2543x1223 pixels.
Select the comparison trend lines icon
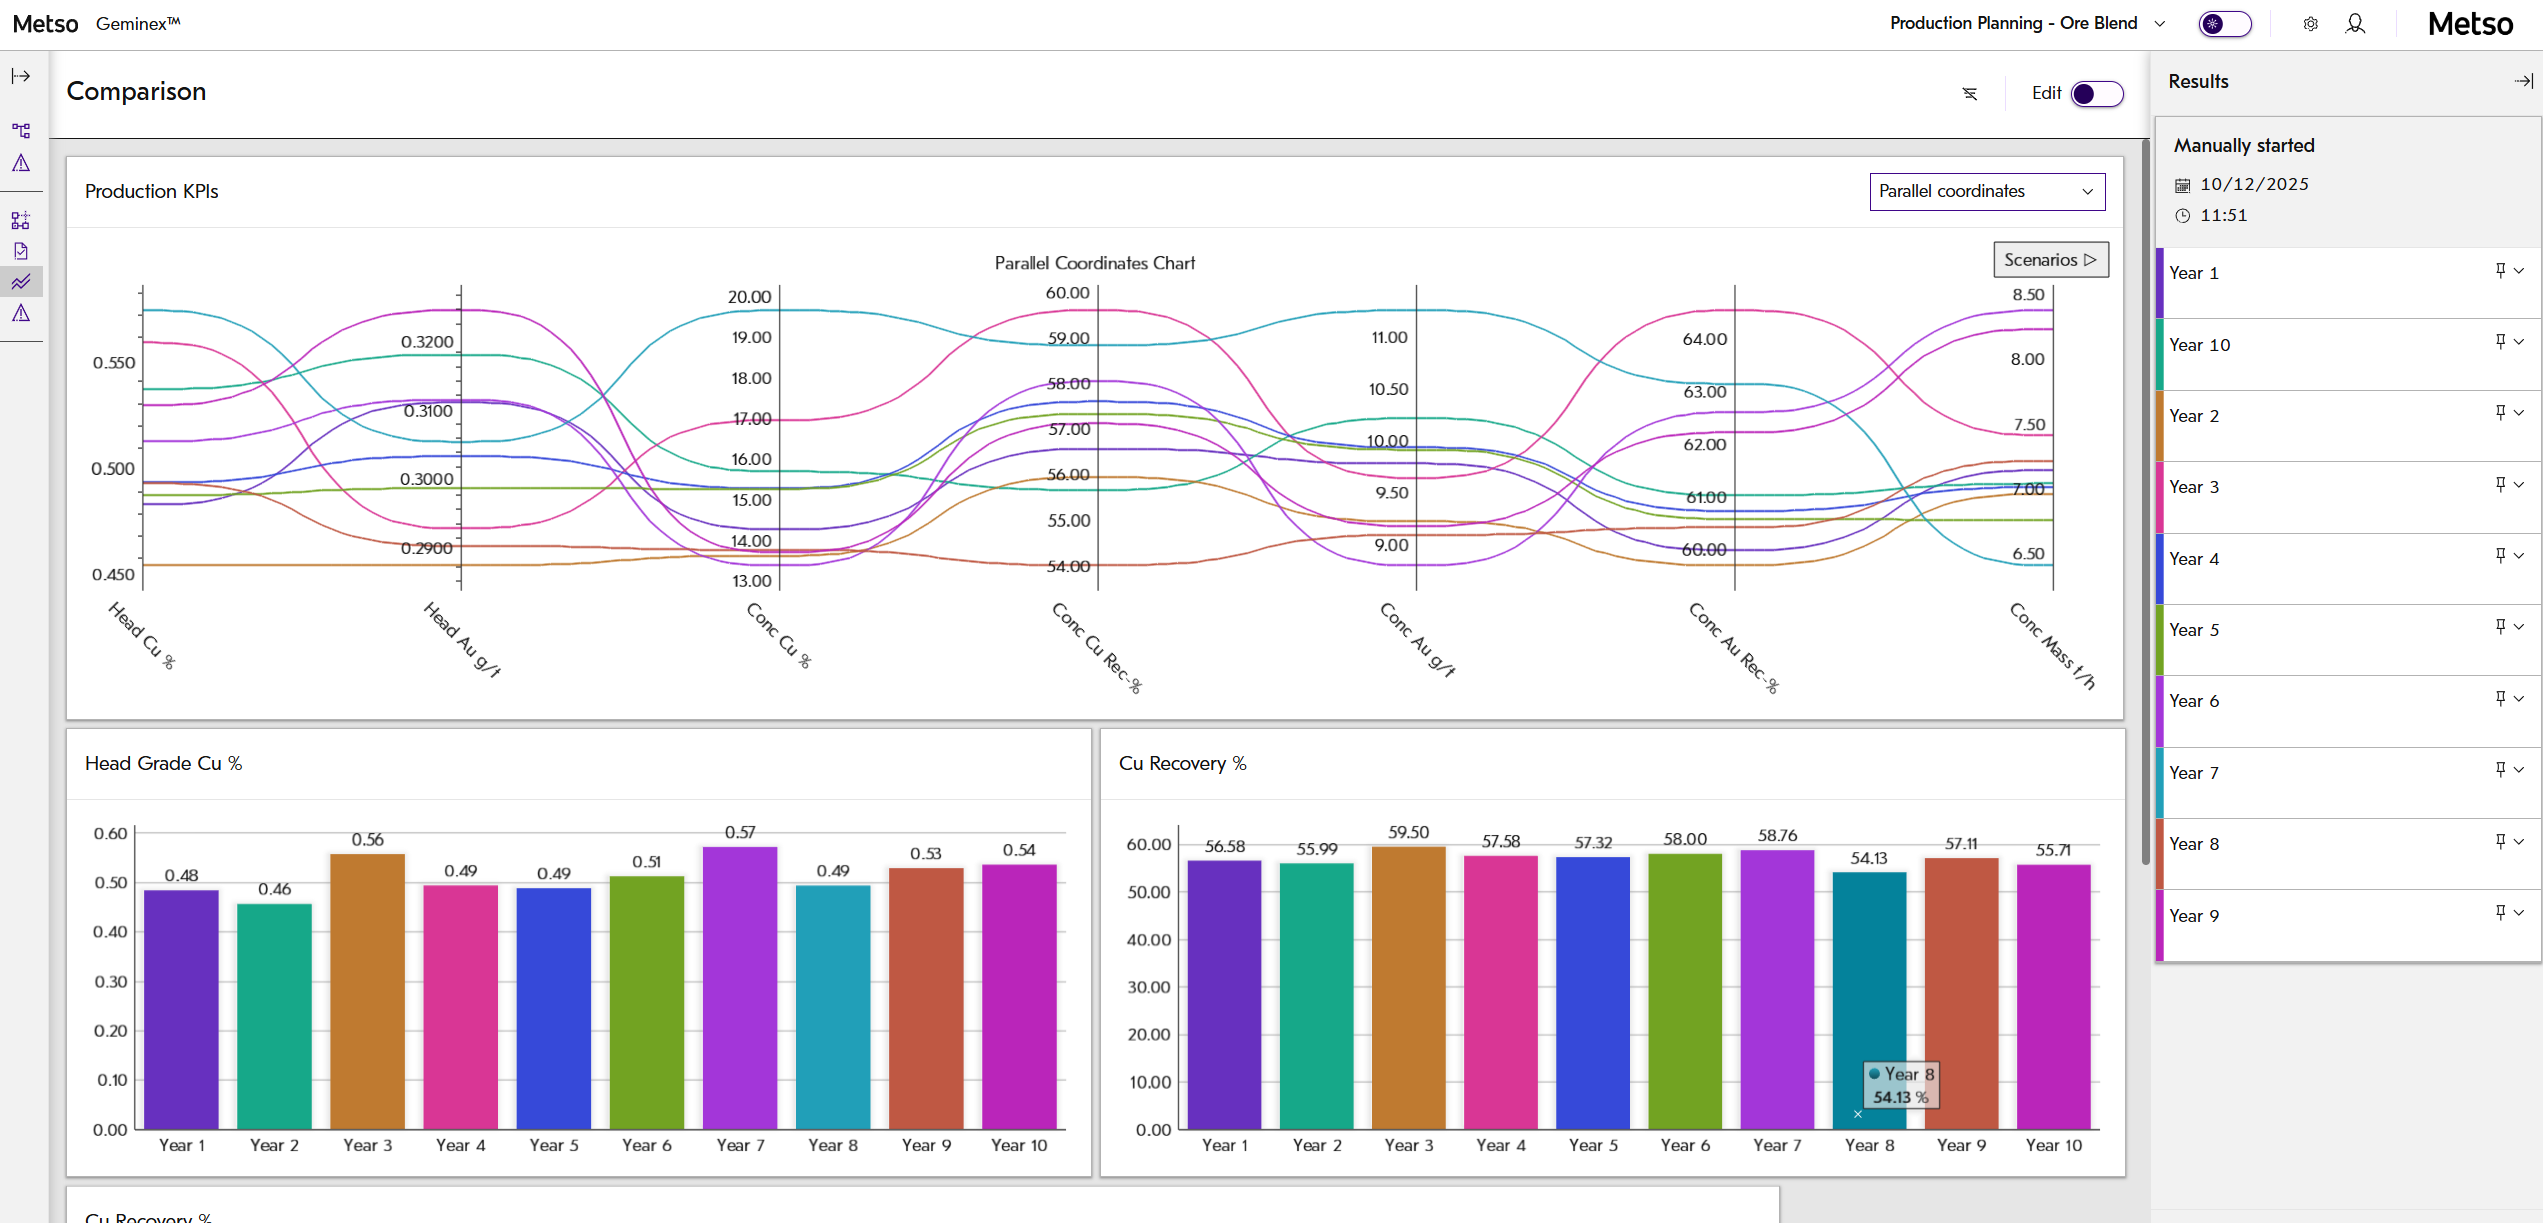(21, 282)
